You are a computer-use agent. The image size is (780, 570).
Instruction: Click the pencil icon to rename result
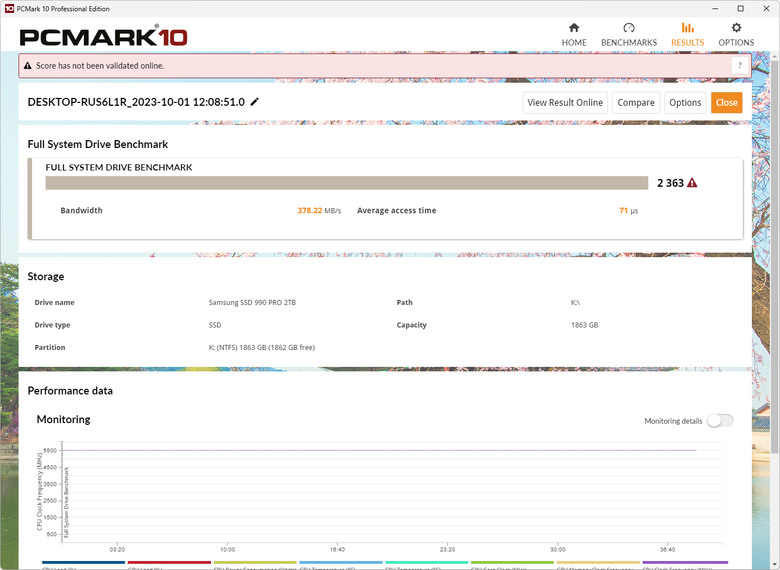click(x=255, y=101)
